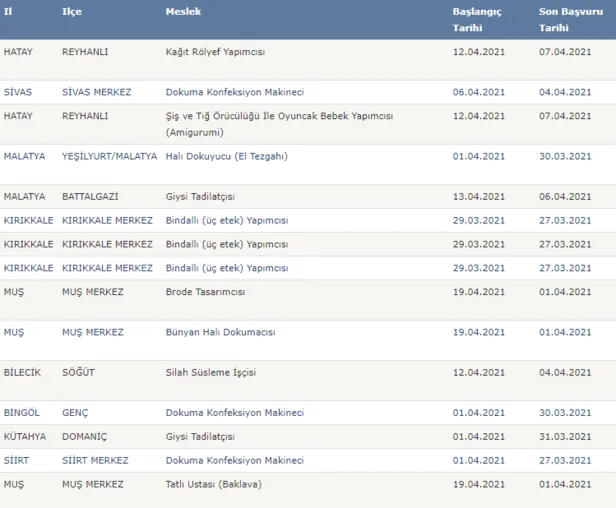Viewport: 616px width, 508px height.
Task: Open Bünyan Halı Dokumacısı listing
Action: (220, 332)
